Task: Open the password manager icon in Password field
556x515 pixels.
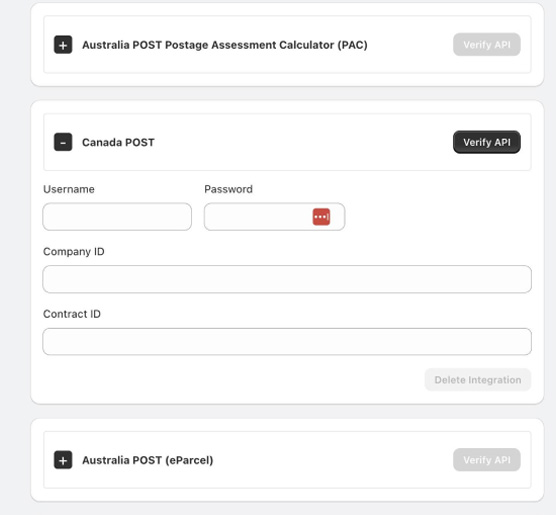Action: (321, 217)
